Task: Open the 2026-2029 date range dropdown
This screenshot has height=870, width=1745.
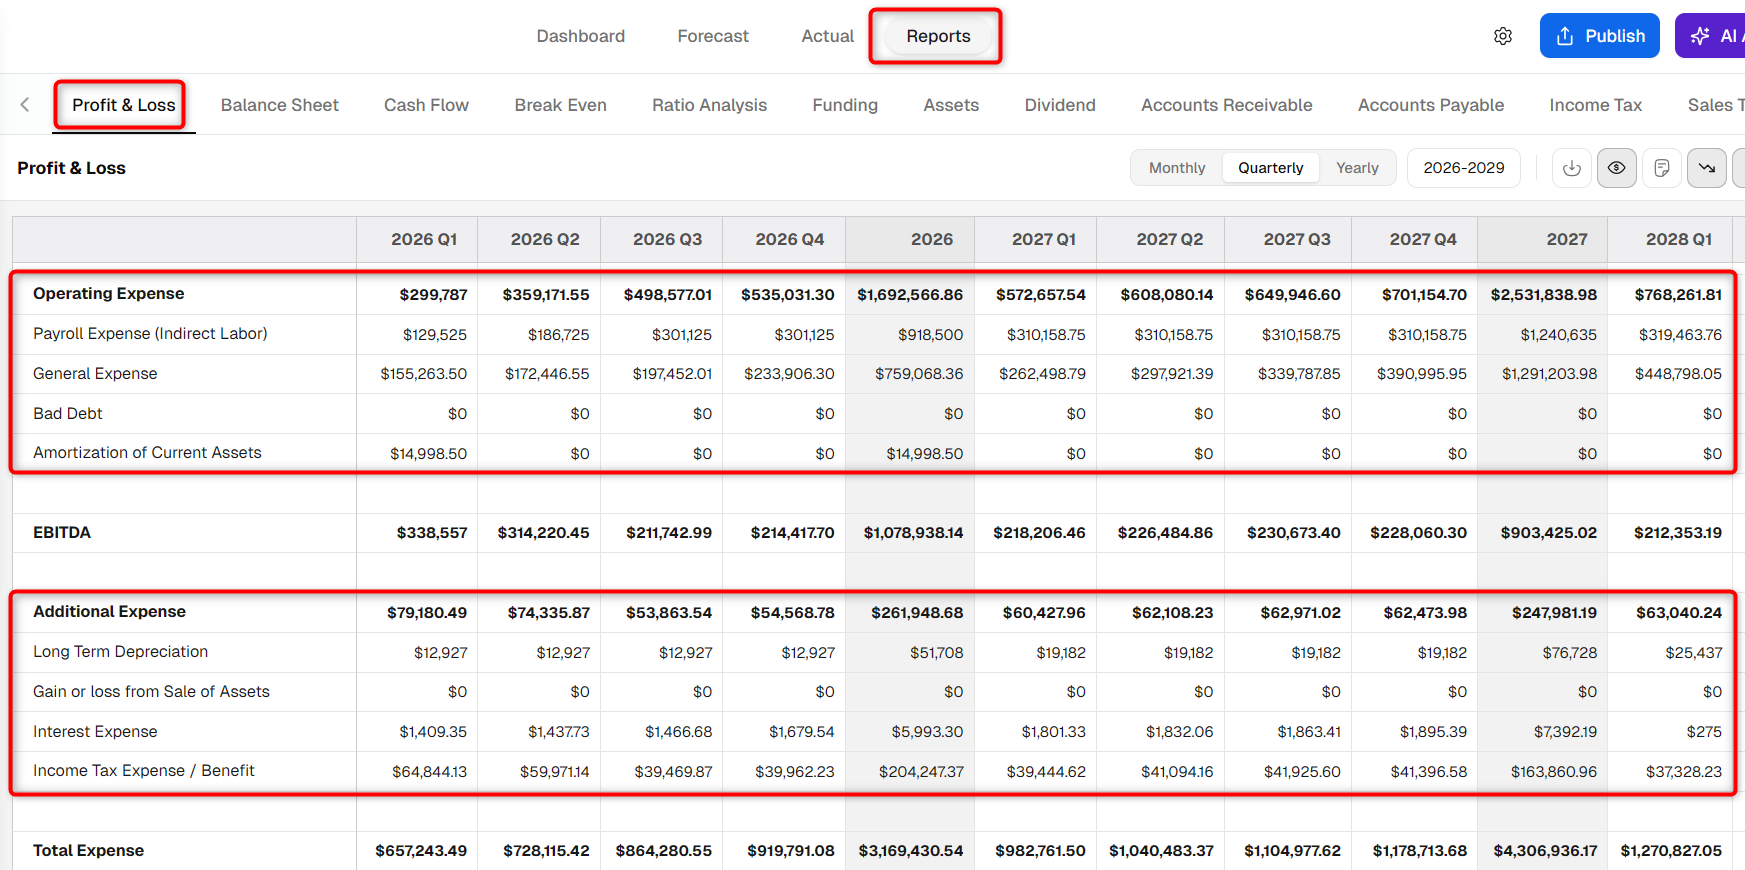Action: 1463,168
